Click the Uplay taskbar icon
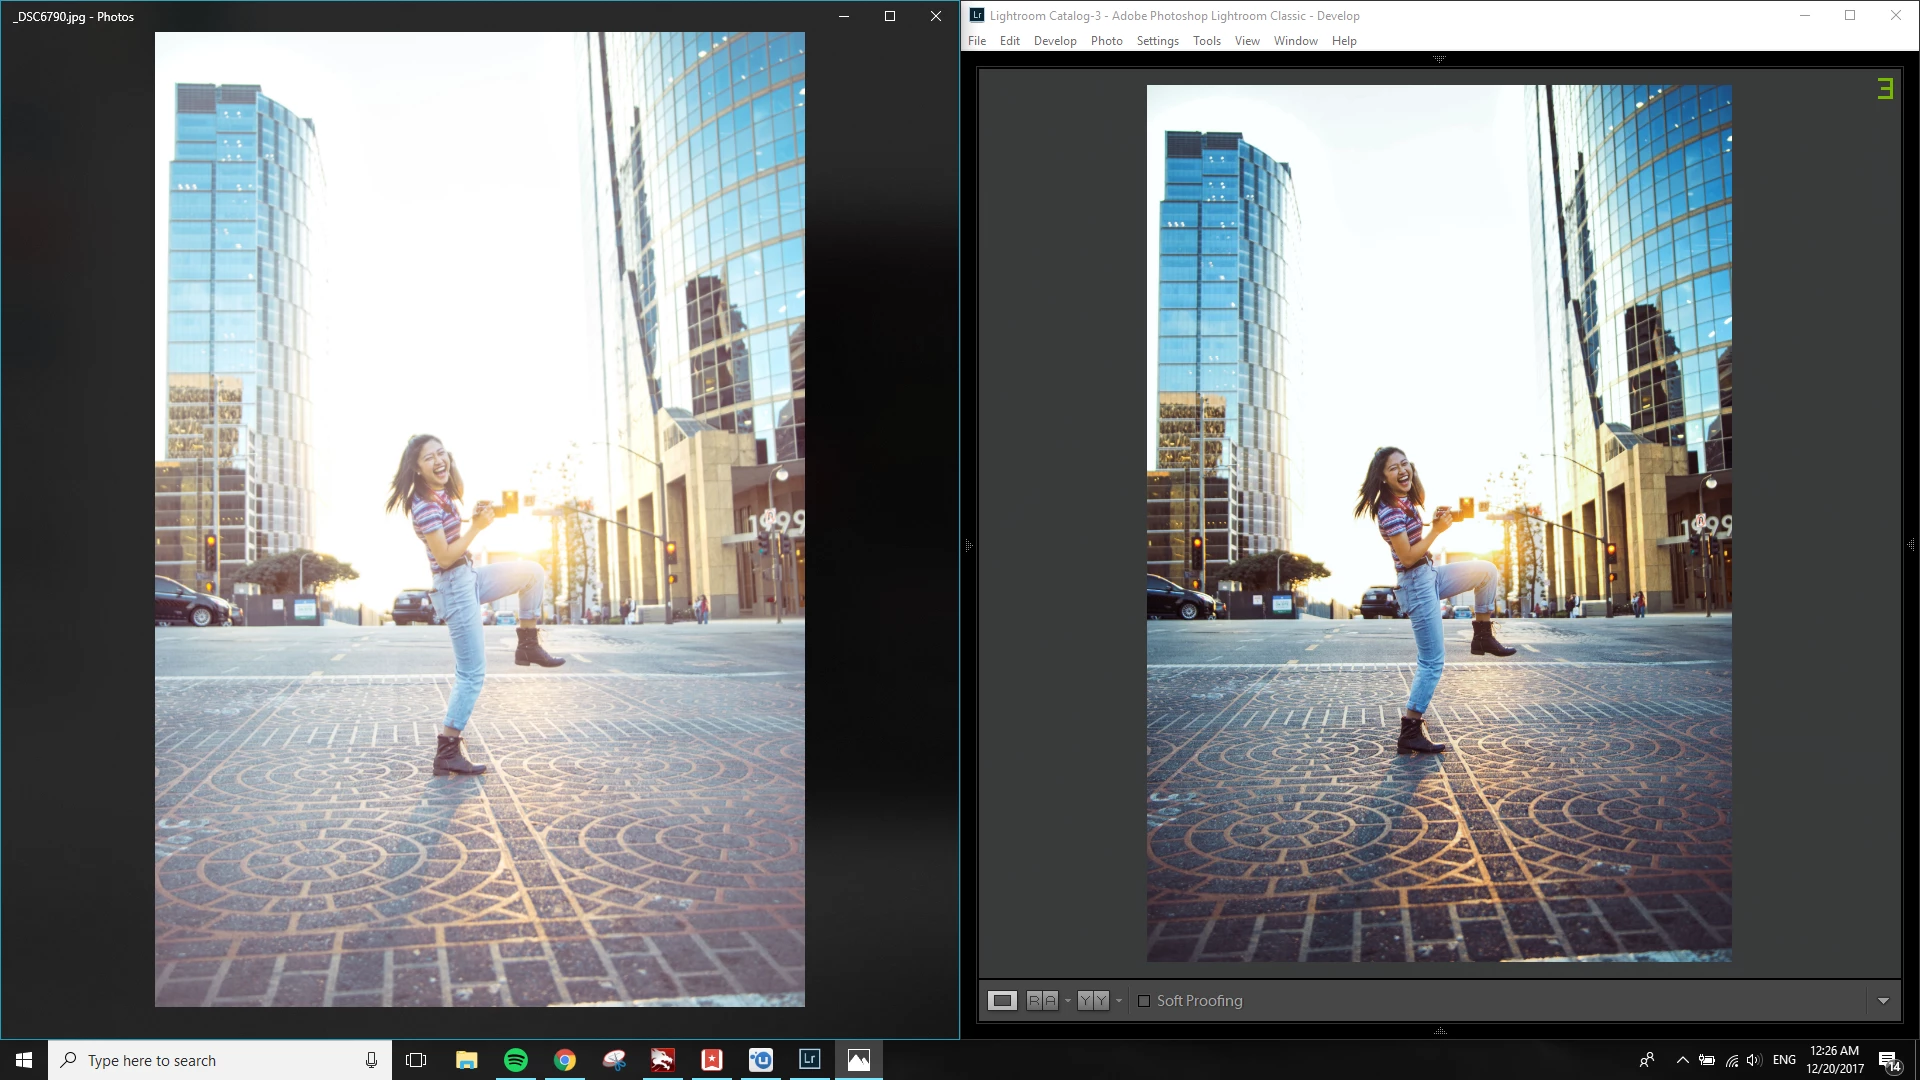Viewport: 1920px width, 1080px height. click(x=761, y=1060)
